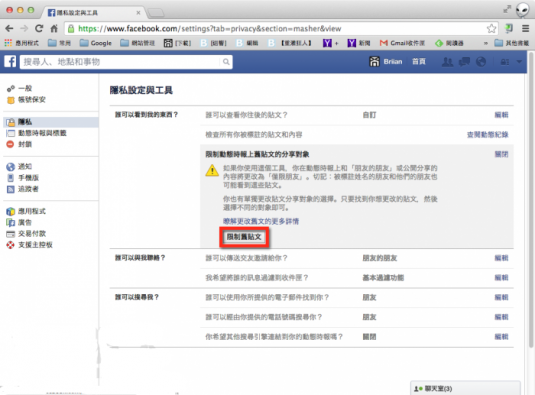Open the Yahoo news bookmark
The image size is (535, 395).
click(359, 43)
